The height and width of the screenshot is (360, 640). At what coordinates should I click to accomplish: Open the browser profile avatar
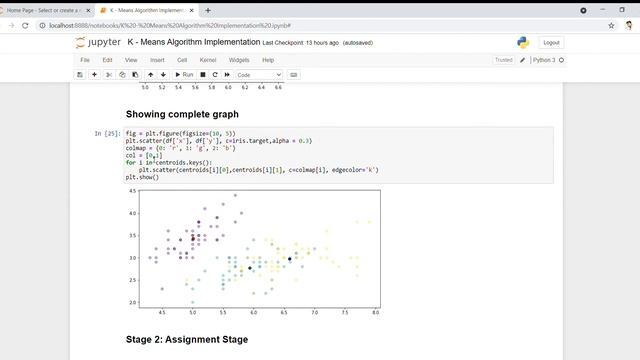coord(629,25)
